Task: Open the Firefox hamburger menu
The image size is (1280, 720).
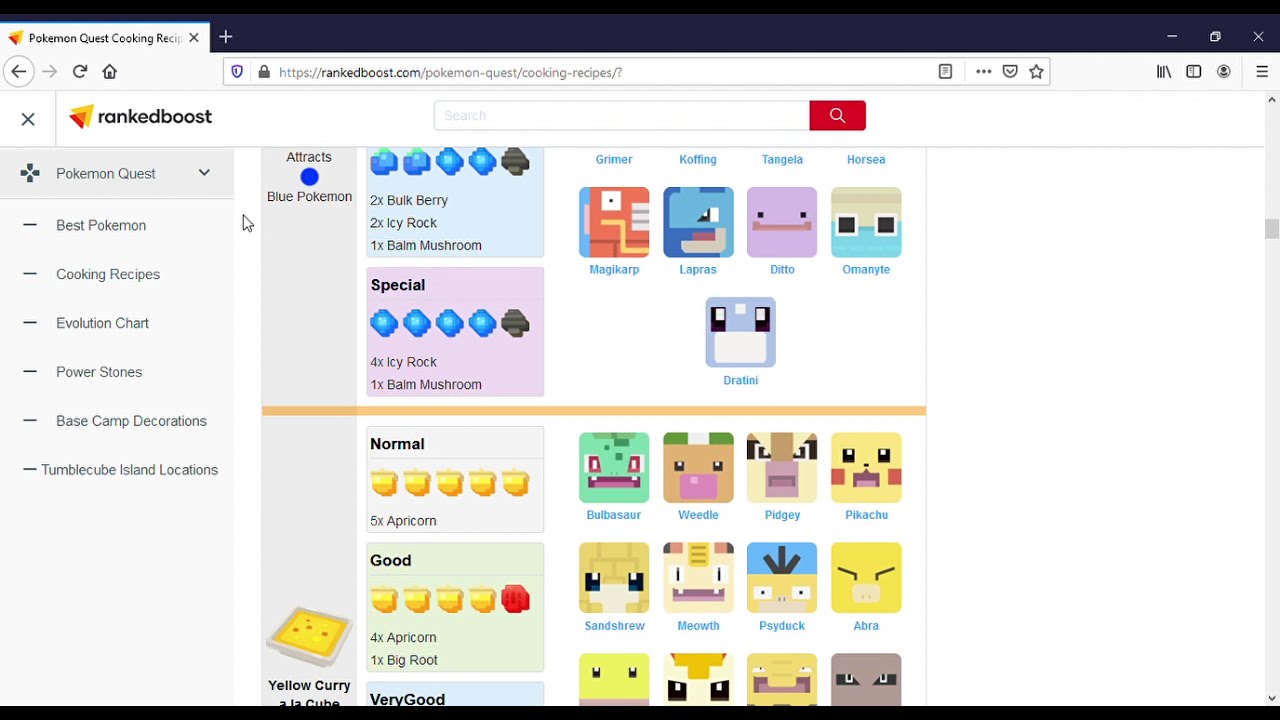Action: 1262,72
